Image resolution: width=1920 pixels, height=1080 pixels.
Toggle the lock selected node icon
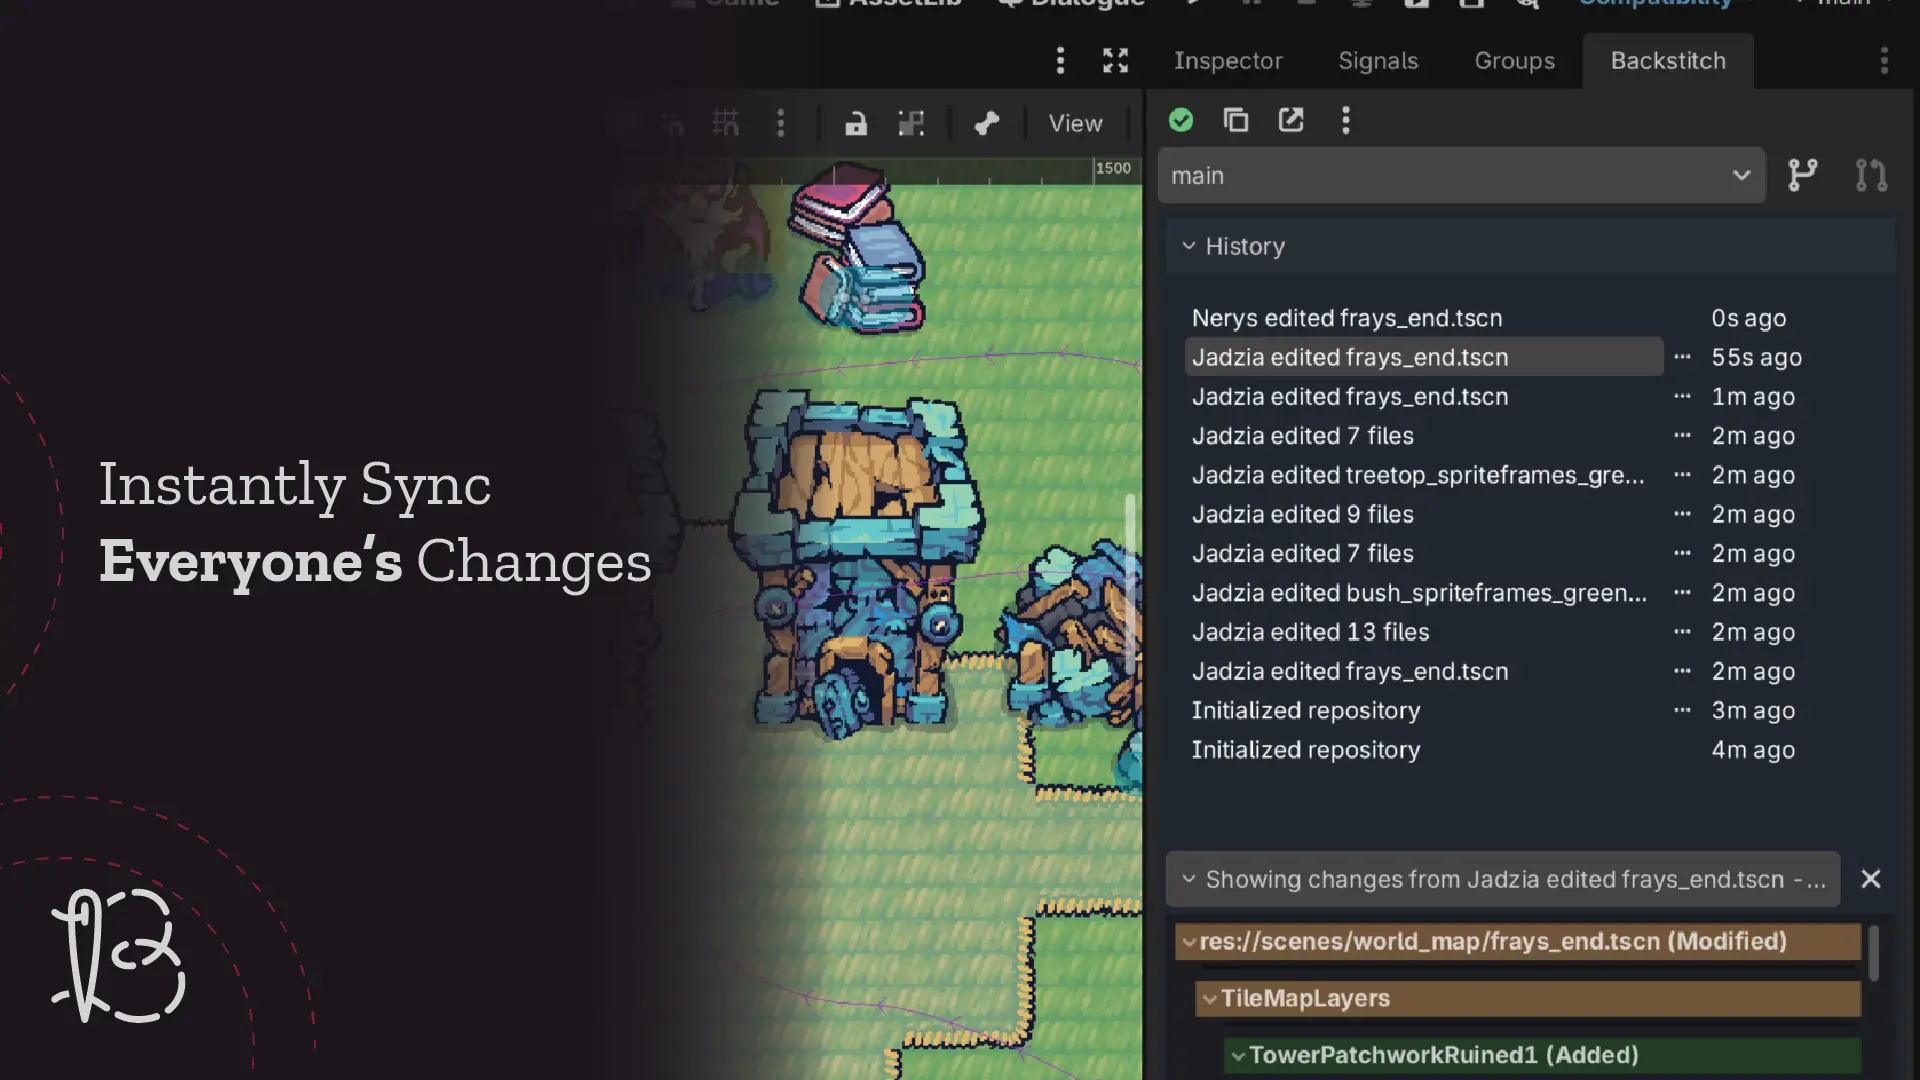856,123
